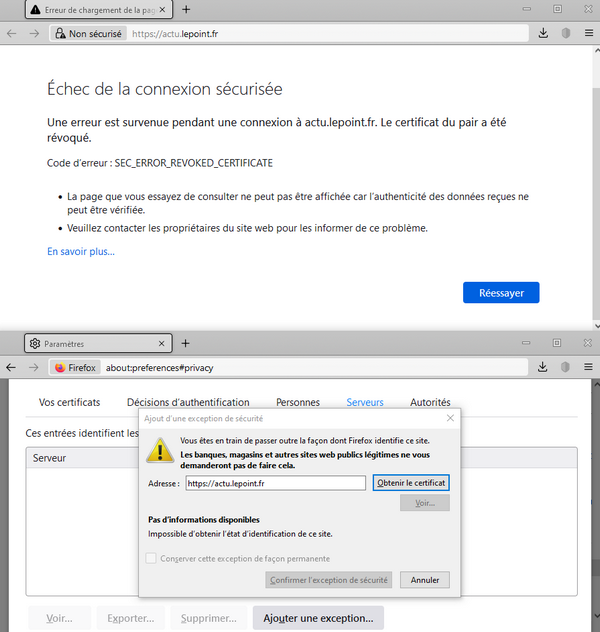Click the error page vertical scrollbar
Screen dimensions: 600x632
coord(596,202)
